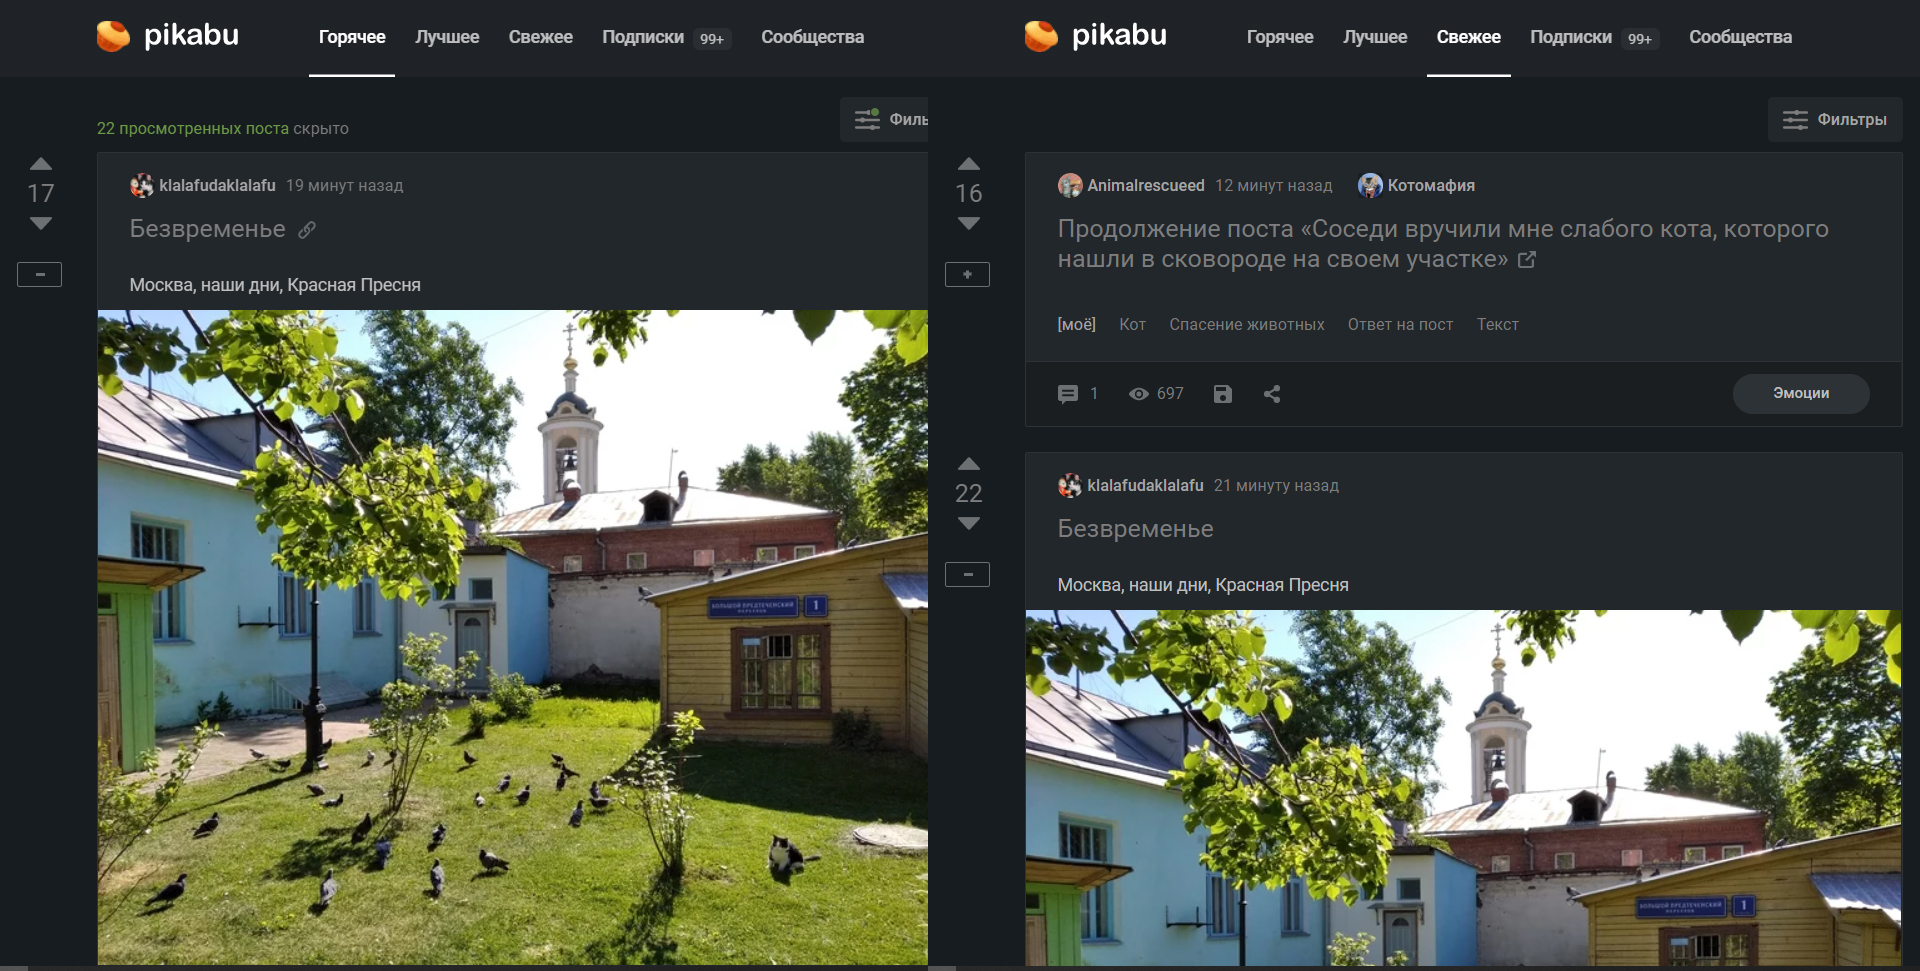Open Фильтры label in the right window
Screen dimensions: 1920x971
[1852, 120]
